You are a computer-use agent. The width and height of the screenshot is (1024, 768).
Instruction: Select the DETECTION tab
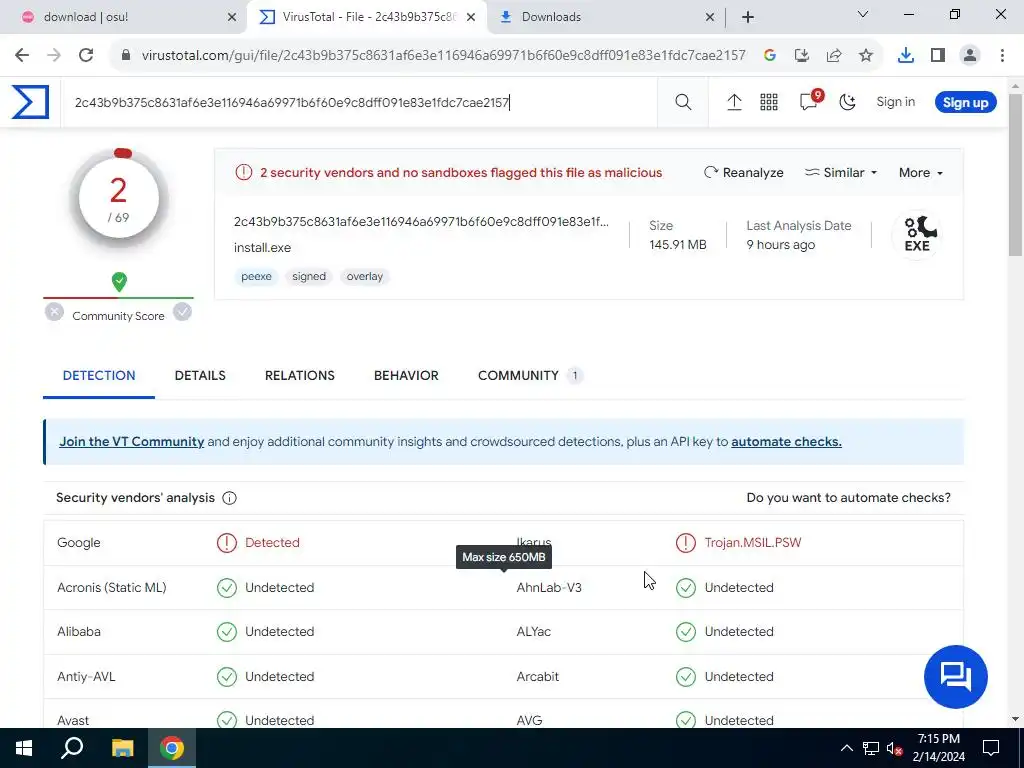pyautogui.click(x=99, y=376)
